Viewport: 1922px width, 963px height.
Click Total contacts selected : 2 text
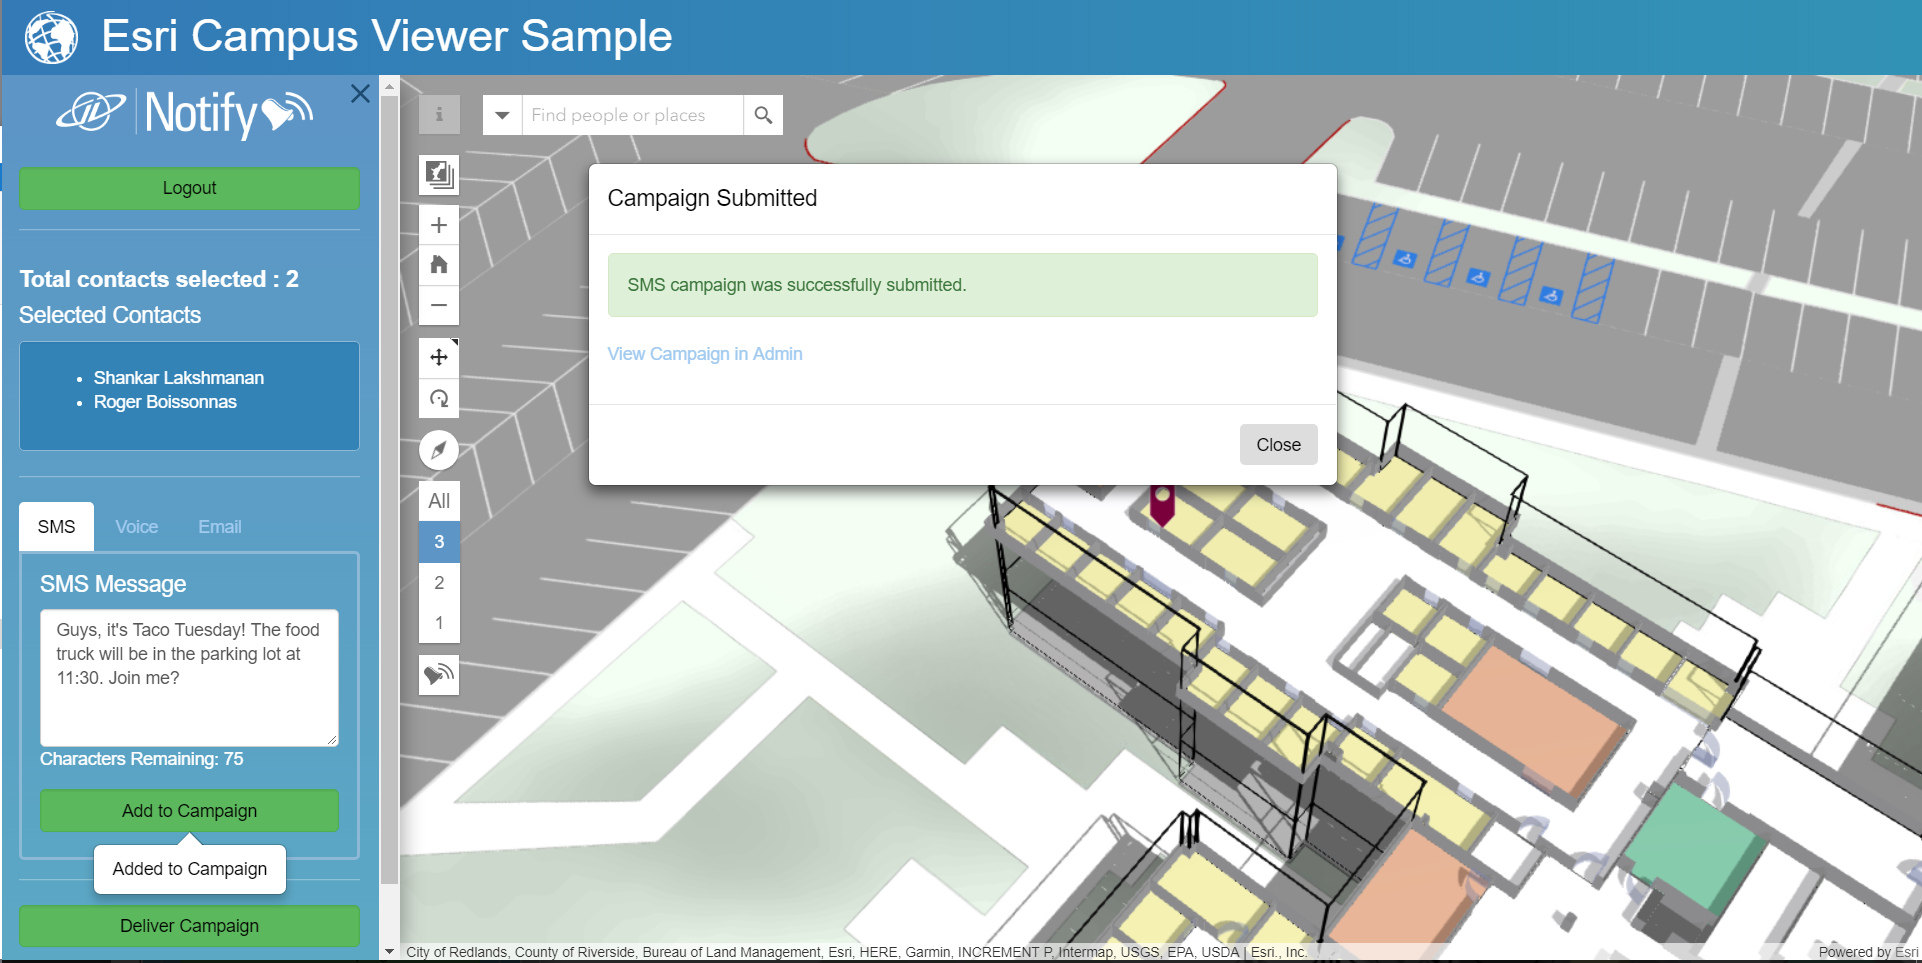(x=159, y=279)
